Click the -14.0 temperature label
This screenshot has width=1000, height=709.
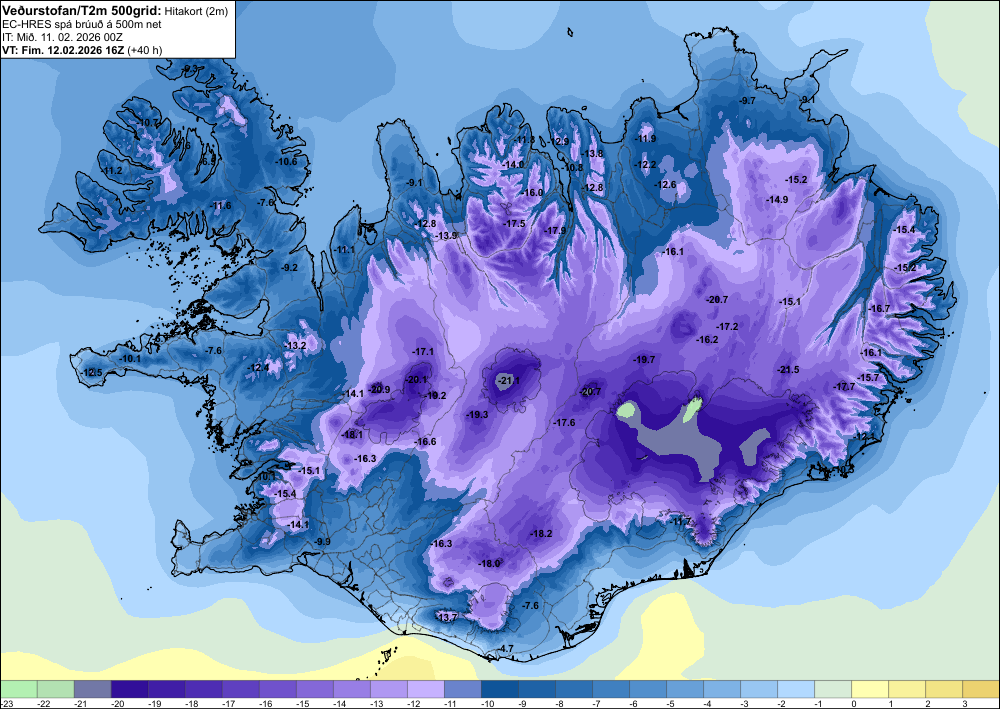coord(513,164)
